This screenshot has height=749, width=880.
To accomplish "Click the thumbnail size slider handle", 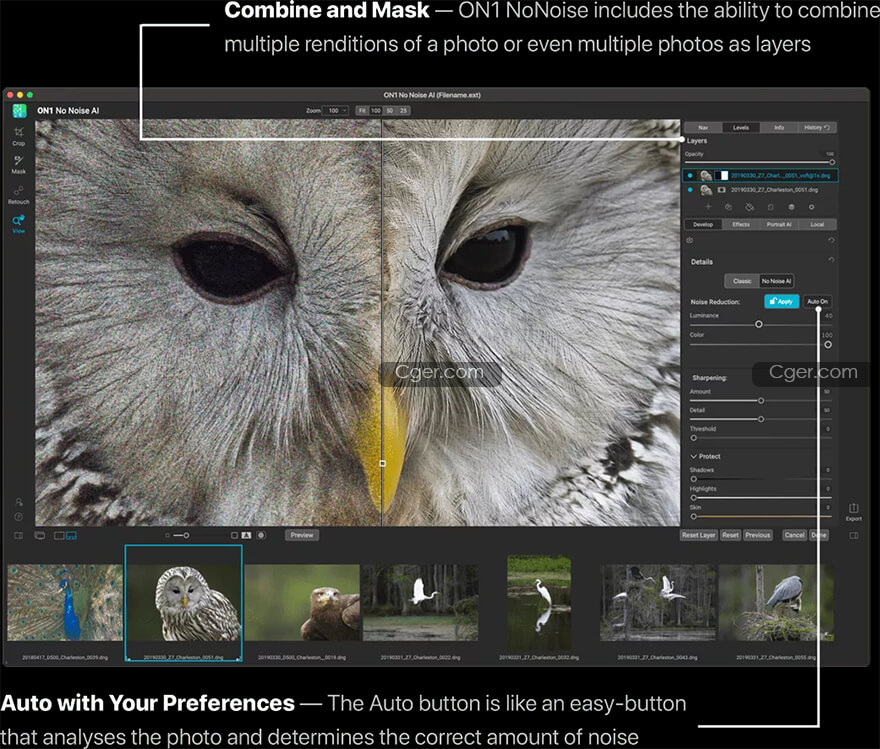I will point(186,535).
